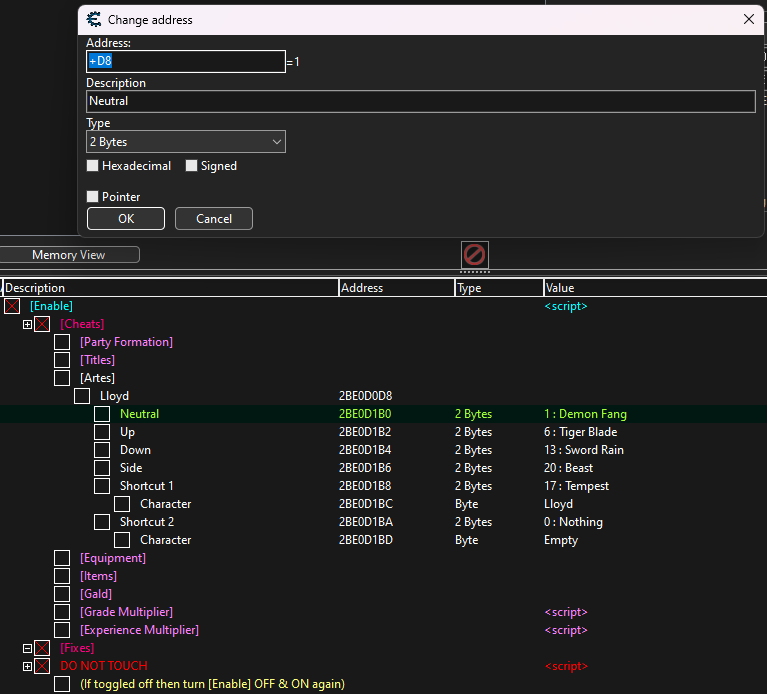Image resolution: width=767 pixels, height=694 pixels.
Task: Click the DO NOT TOUCH script value
Action: coord(566,666)
